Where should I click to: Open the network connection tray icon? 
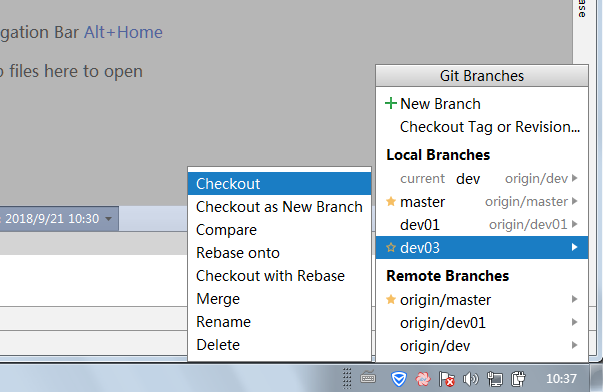pos(495,379)
